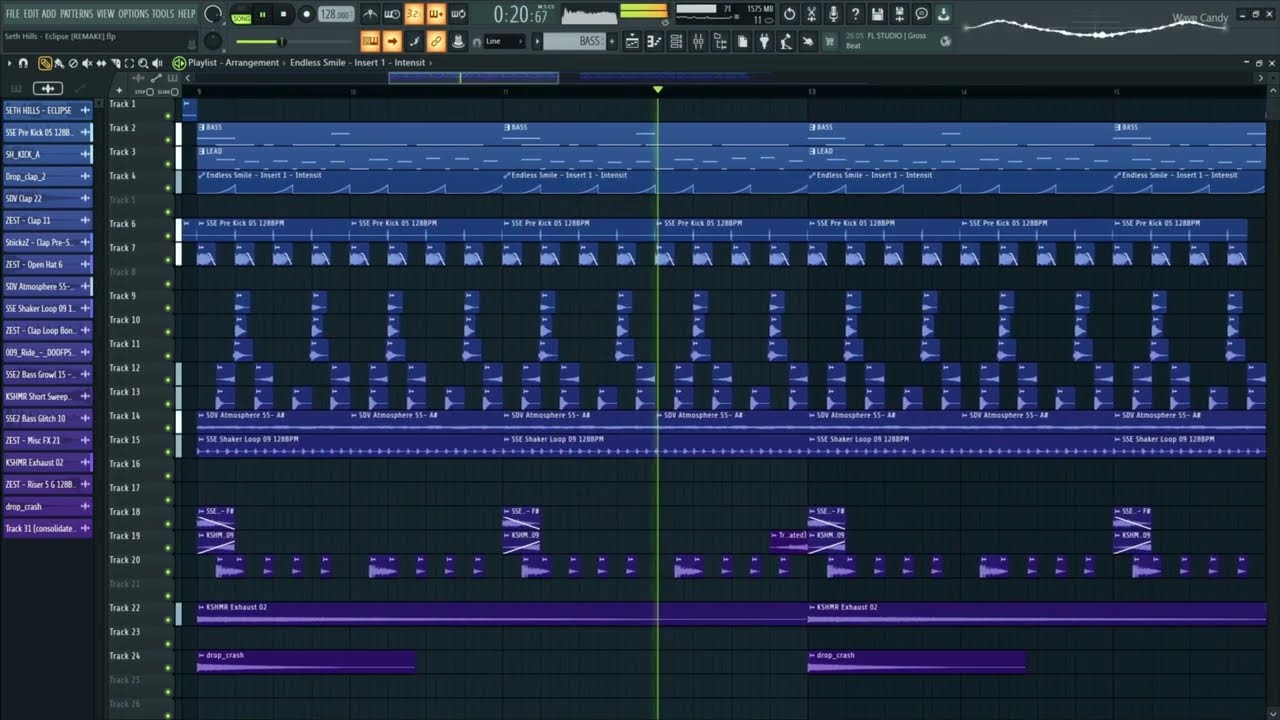Toggle the step editing icon
Viewport: 1280px width, 720px height.
[x=414, y=41]
